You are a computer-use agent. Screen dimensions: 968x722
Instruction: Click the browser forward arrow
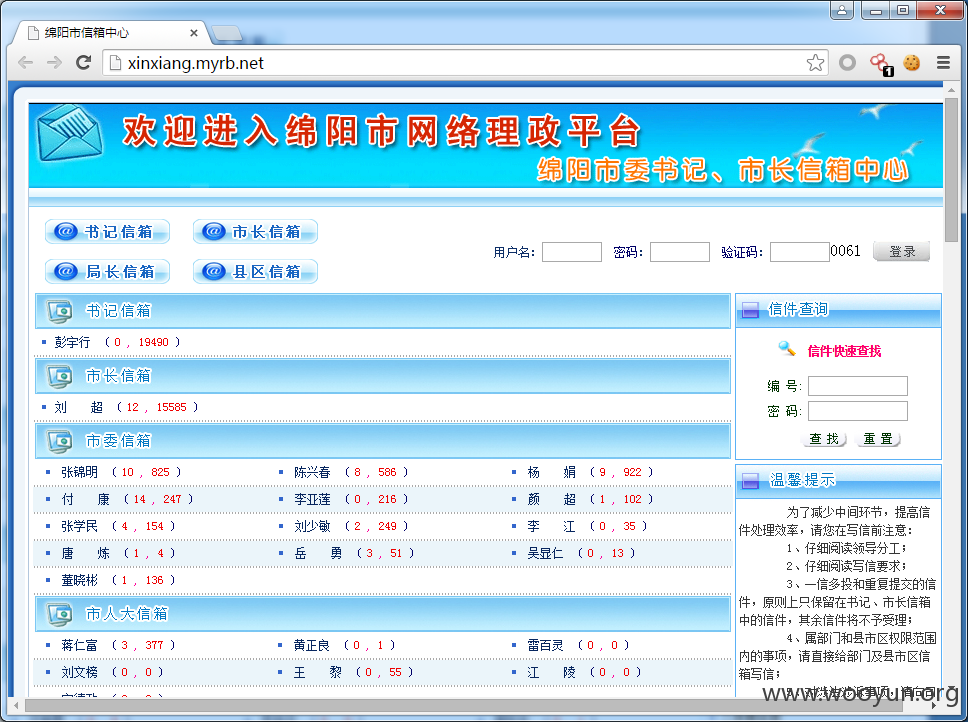(54, 62)
